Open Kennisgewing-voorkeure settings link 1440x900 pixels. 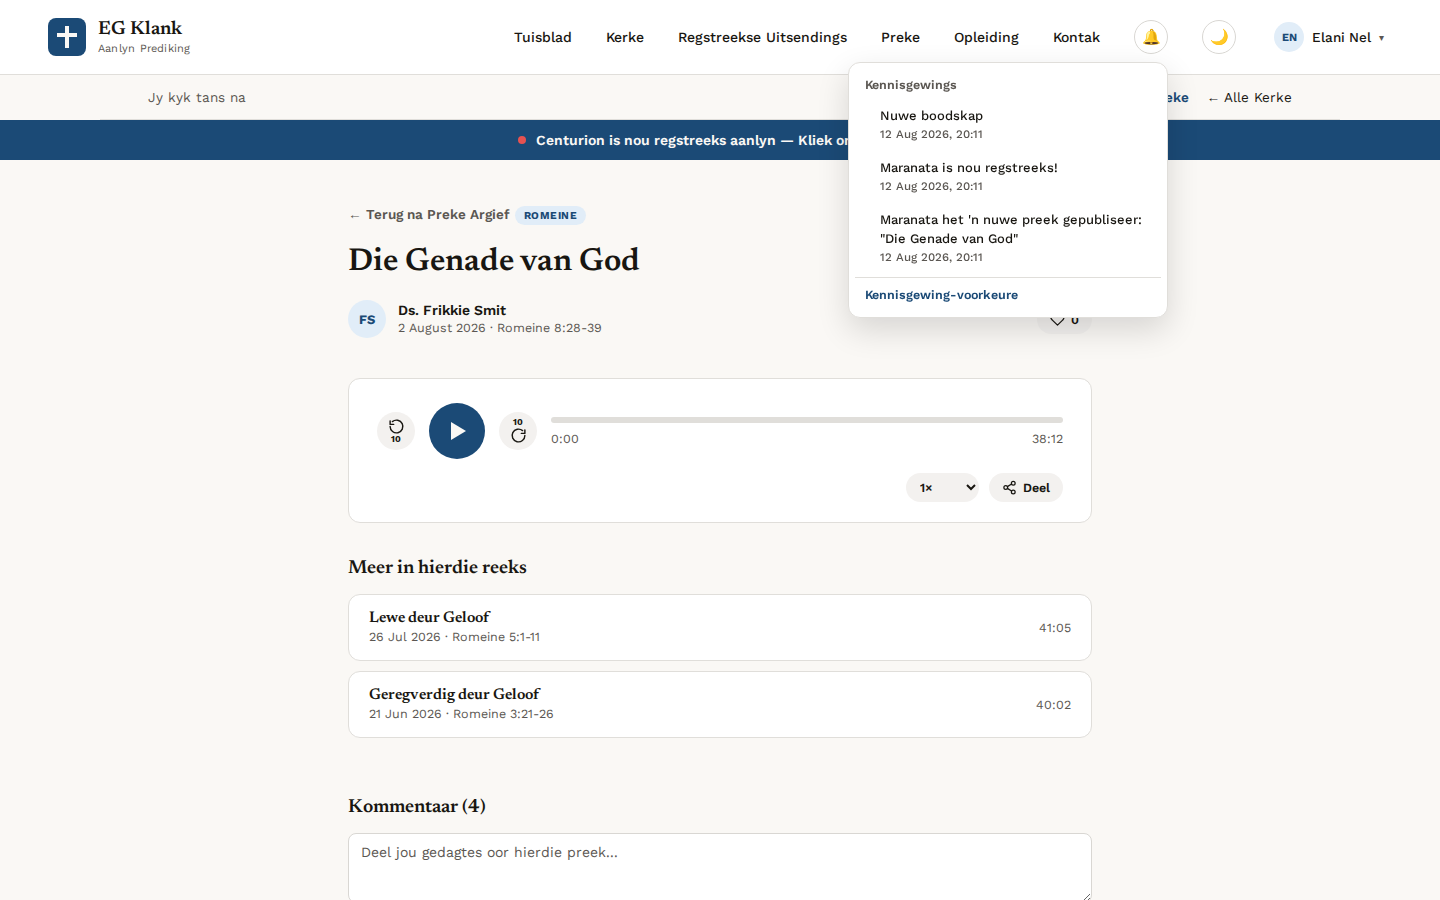pos(941,295)
